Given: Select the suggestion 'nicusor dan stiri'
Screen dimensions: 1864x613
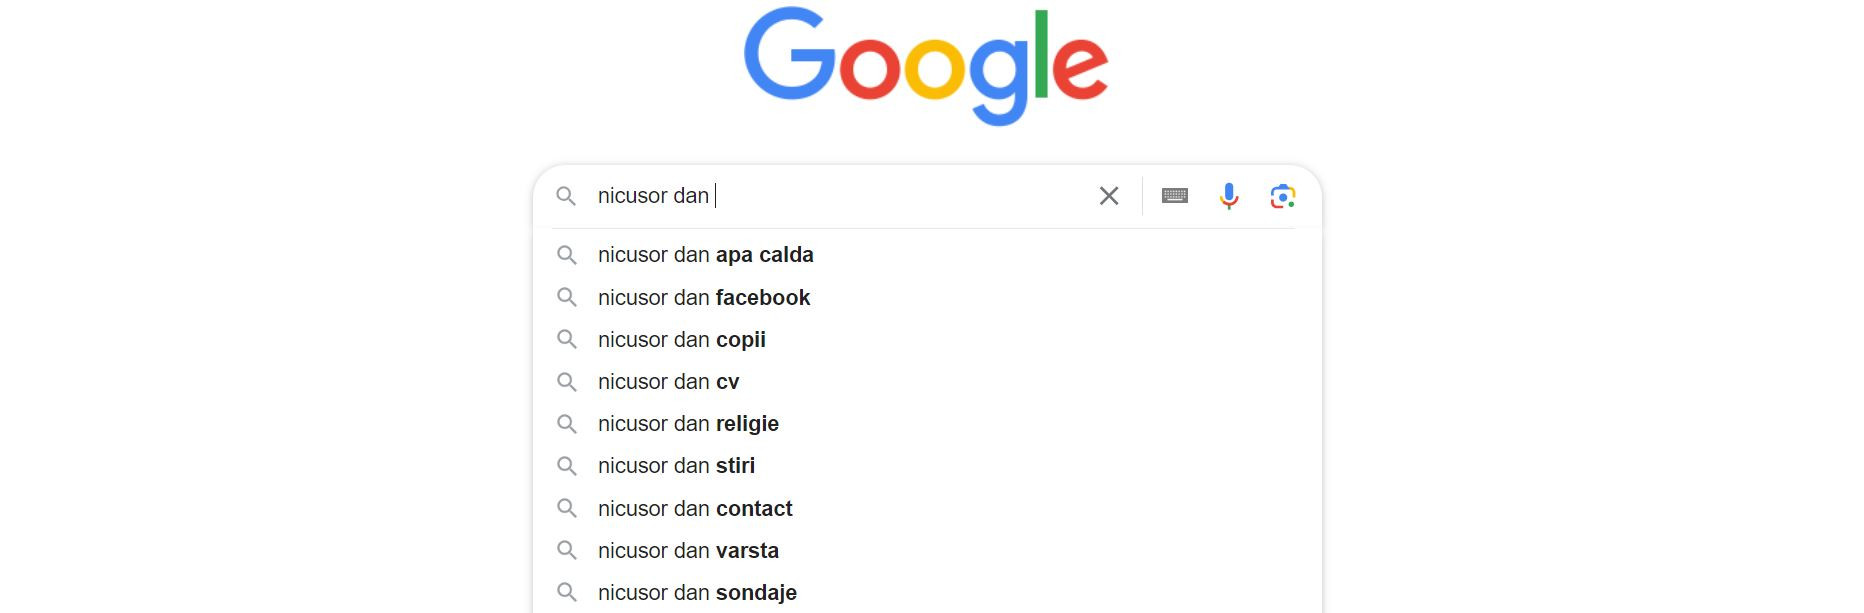Looking at the screenshot, I should pyautogui.click(x=676, y=465).
